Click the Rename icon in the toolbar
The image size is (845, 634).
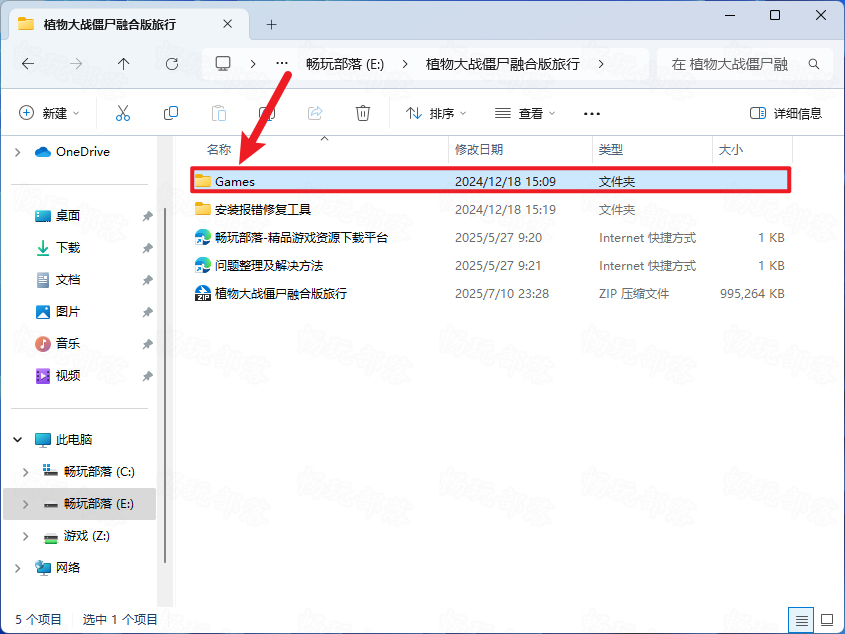[x=267, y=113]
